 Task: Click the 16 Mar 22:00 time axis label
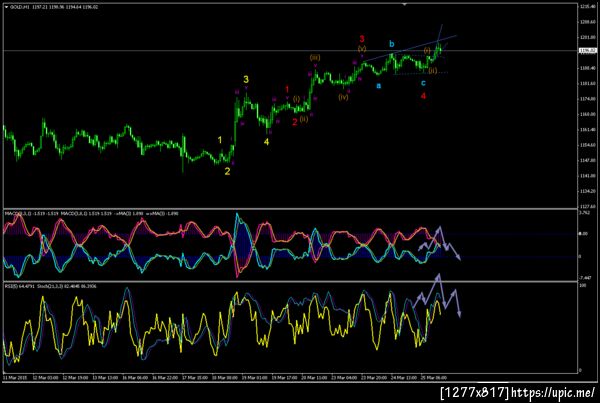pos(165,378)
